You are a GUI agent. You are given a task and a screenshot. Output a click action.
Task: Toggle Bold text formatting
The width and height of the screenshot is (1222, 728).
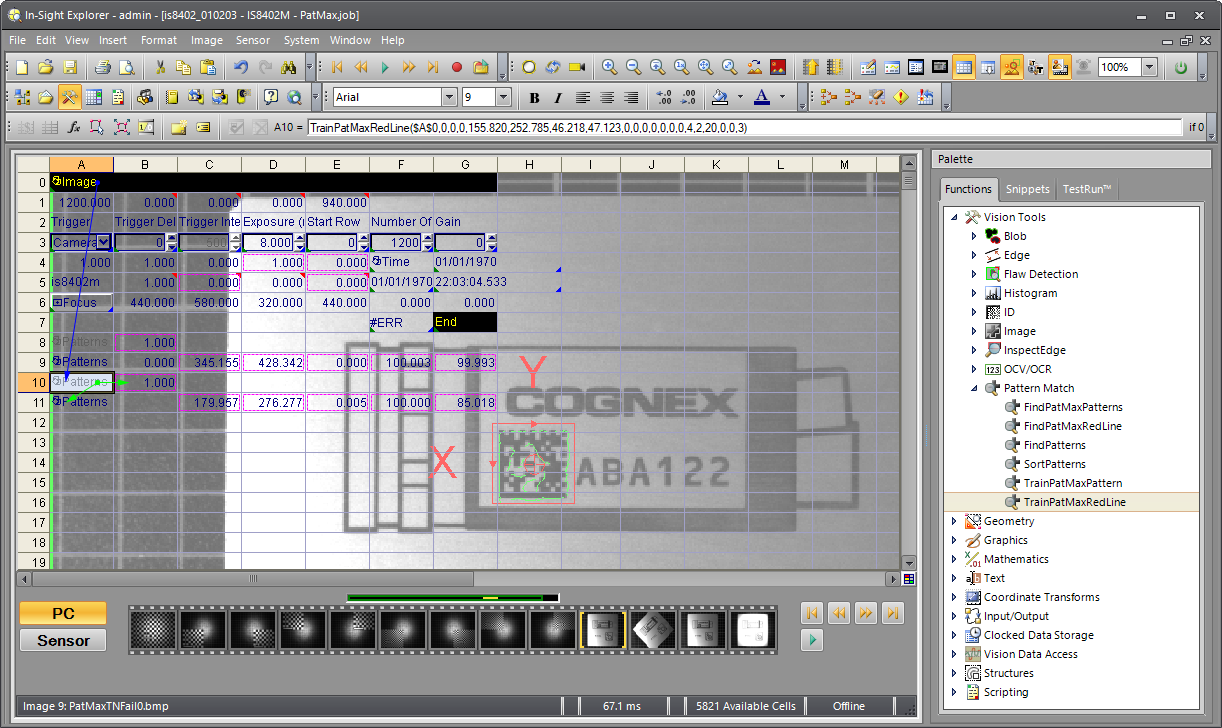click(x=534, y=98)
